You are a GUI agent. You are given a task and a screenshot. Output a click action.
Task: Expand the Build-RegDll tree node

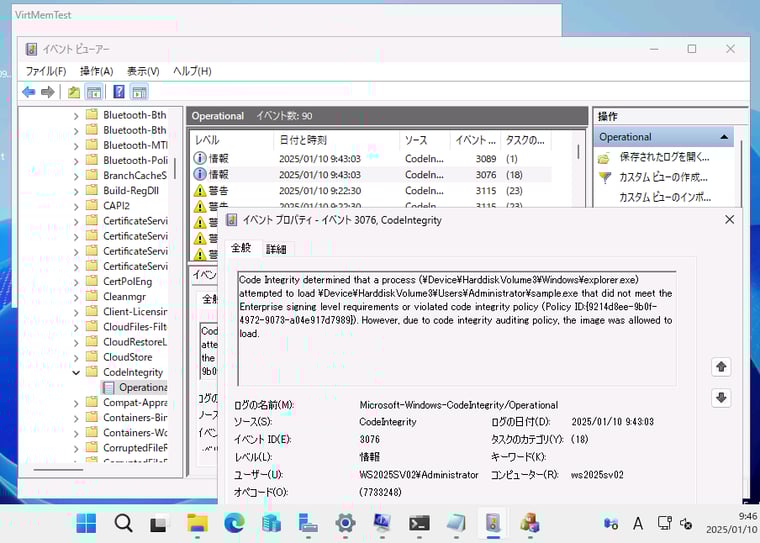point(76,191)
